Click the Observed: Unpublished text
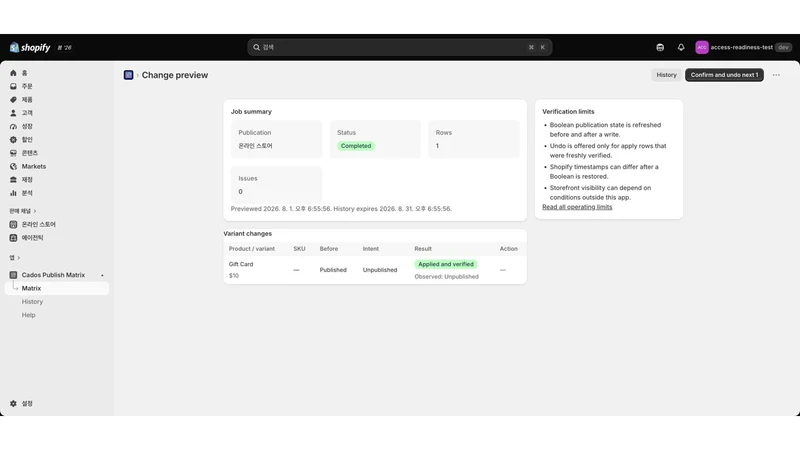Viewport: 800px width, 450px height. coord(446,277)
